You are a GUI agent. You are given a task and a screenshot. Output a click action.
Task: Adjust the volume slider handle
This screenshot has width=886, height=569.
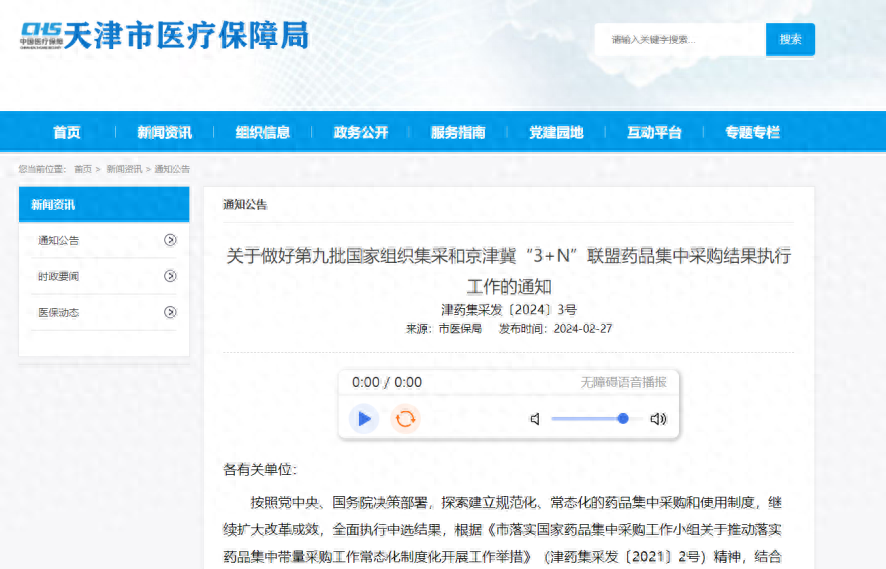[x=623, y=419]
